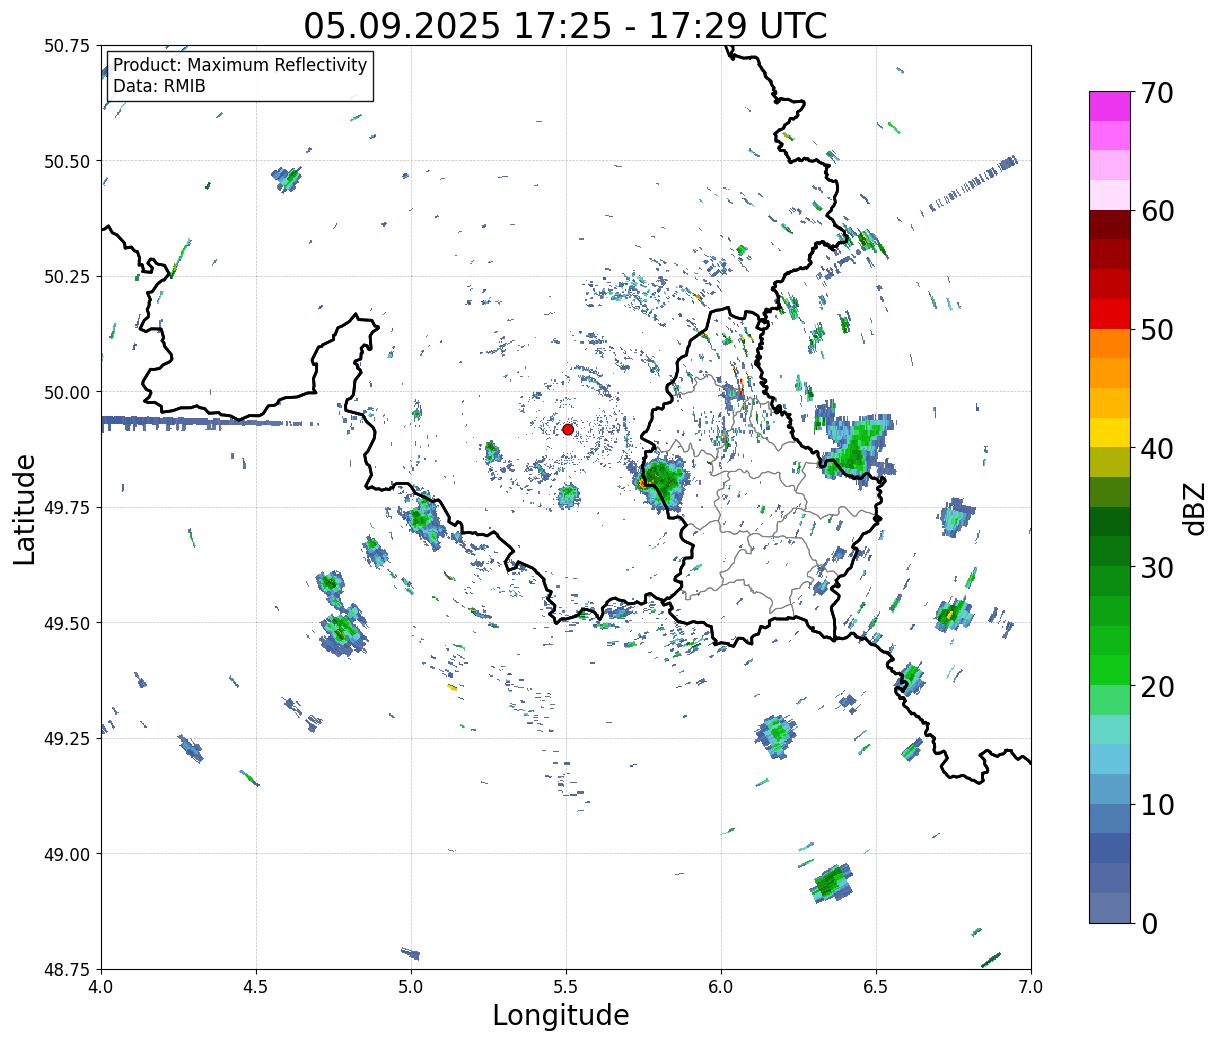The height and width of the screenshot is (1040, 1219).
Task: Click the latitude tick label '49.00'
Action: [67, 854]
